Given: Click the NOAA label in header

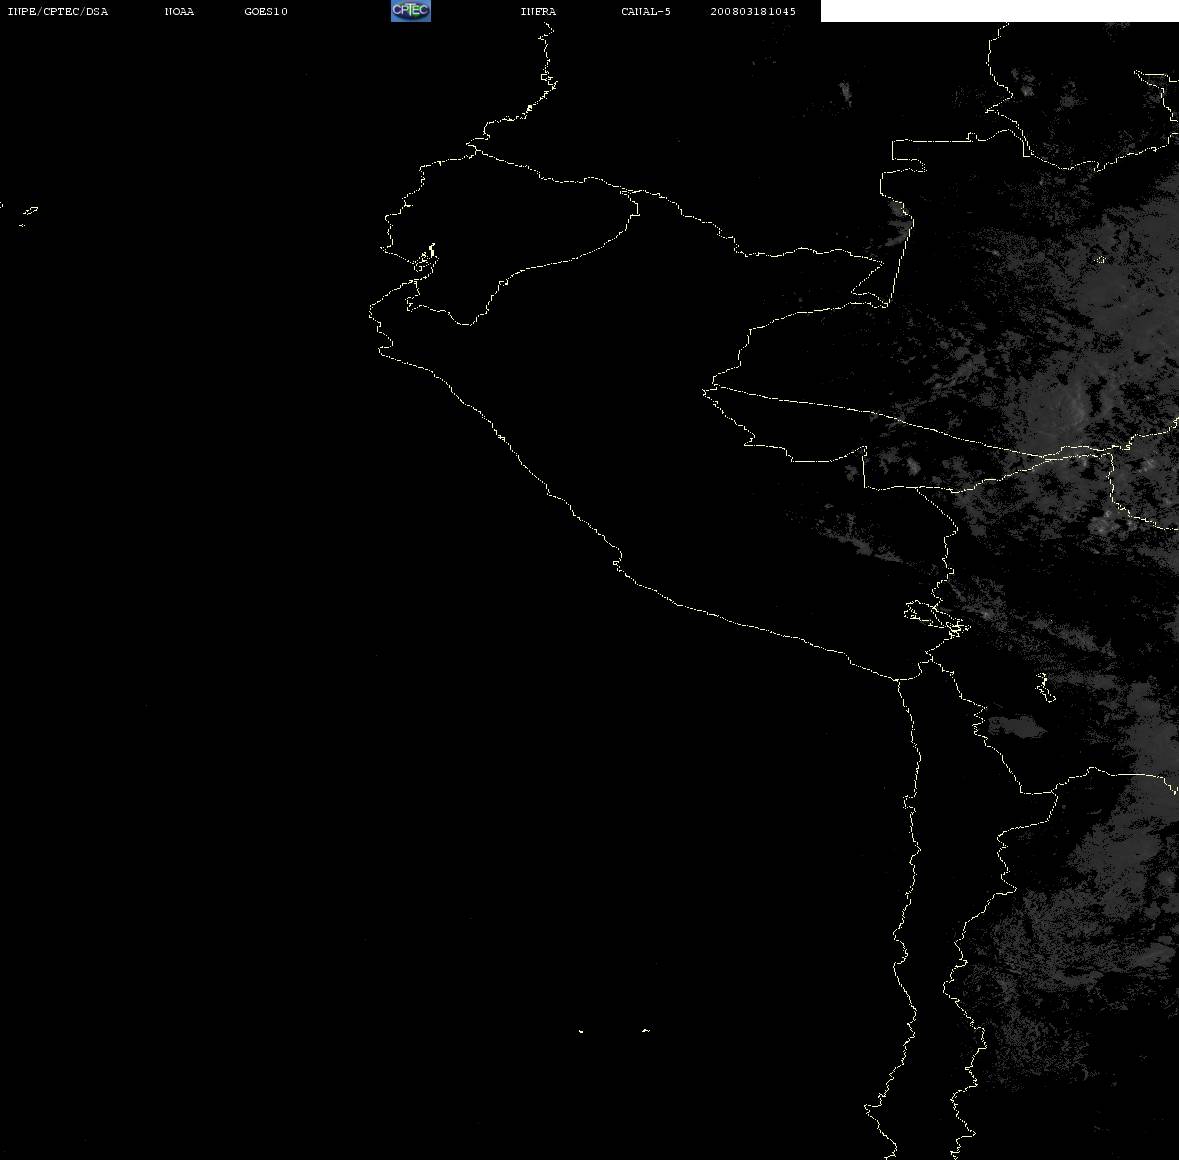Looking at the screenshot, I should pos(179,11).
